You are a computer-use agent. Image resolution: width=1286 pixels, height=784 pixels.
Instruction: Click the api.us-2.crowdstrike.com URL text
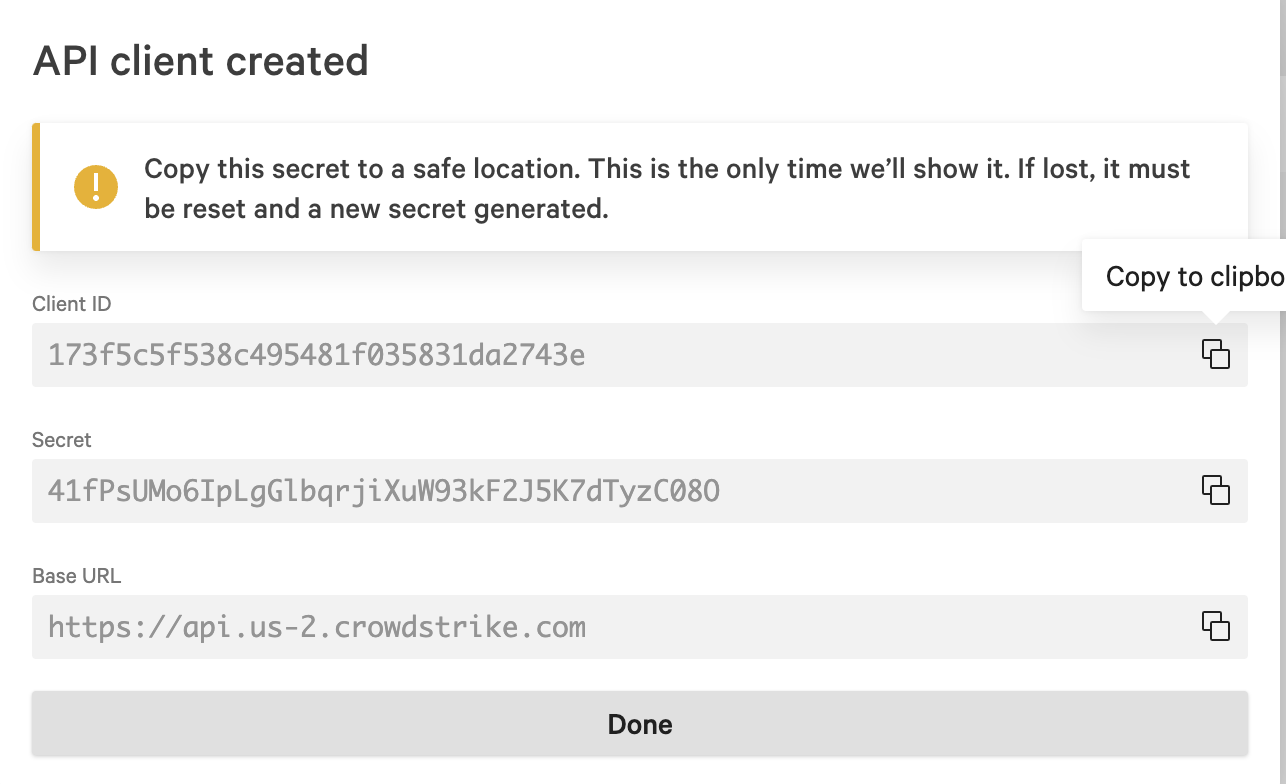click(x=317, y=627)
